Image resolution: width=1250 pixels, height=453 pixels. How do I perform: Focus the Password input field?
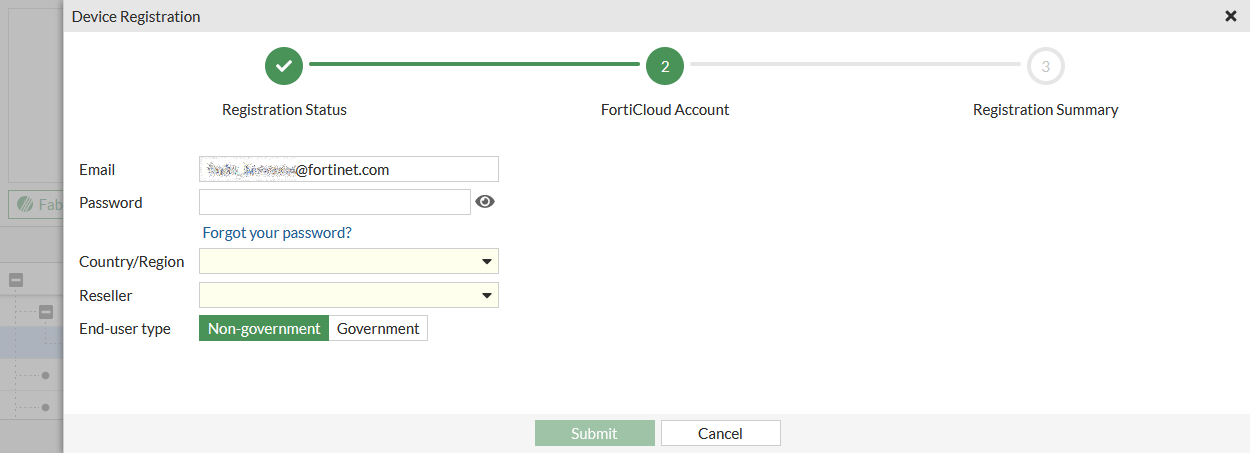tap(335, 202)
